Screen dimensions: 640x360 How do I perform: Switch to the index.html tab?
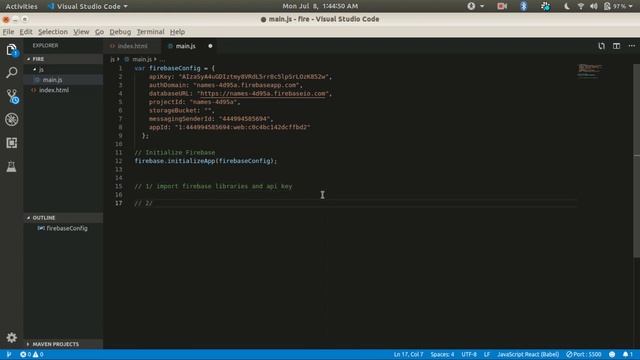point(133,46)
